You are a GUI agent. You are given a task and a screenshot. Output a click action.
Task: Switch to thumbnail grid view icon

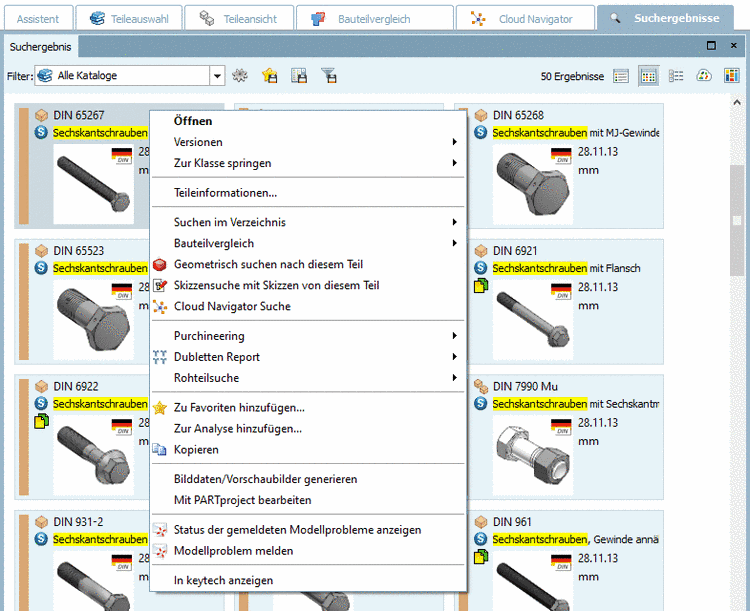[649, 76]
